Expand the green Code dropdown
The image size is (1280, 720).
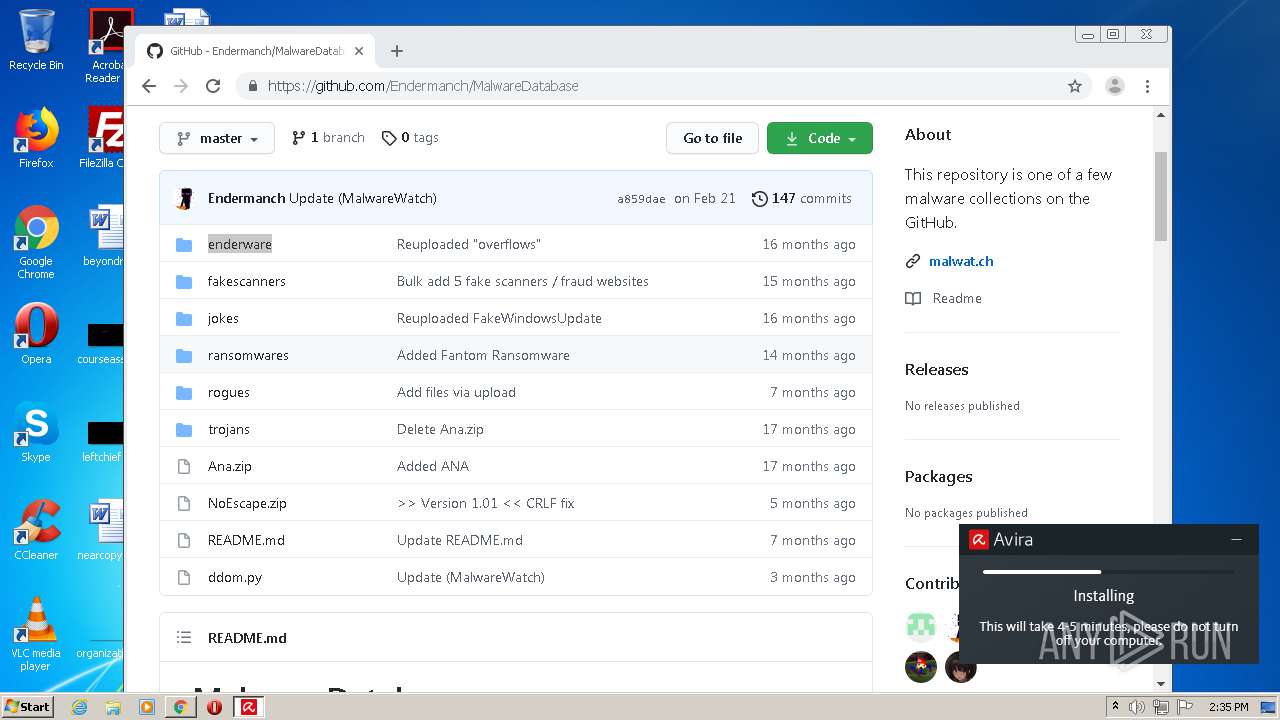[820, 138]
